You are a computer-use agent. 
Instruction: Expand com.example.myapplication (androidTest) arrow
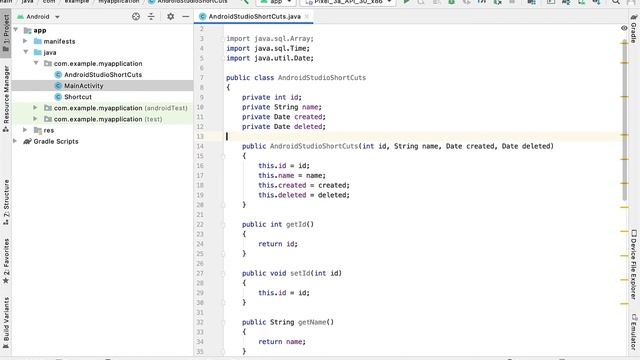pyautogui.click(x=36, y=107)
